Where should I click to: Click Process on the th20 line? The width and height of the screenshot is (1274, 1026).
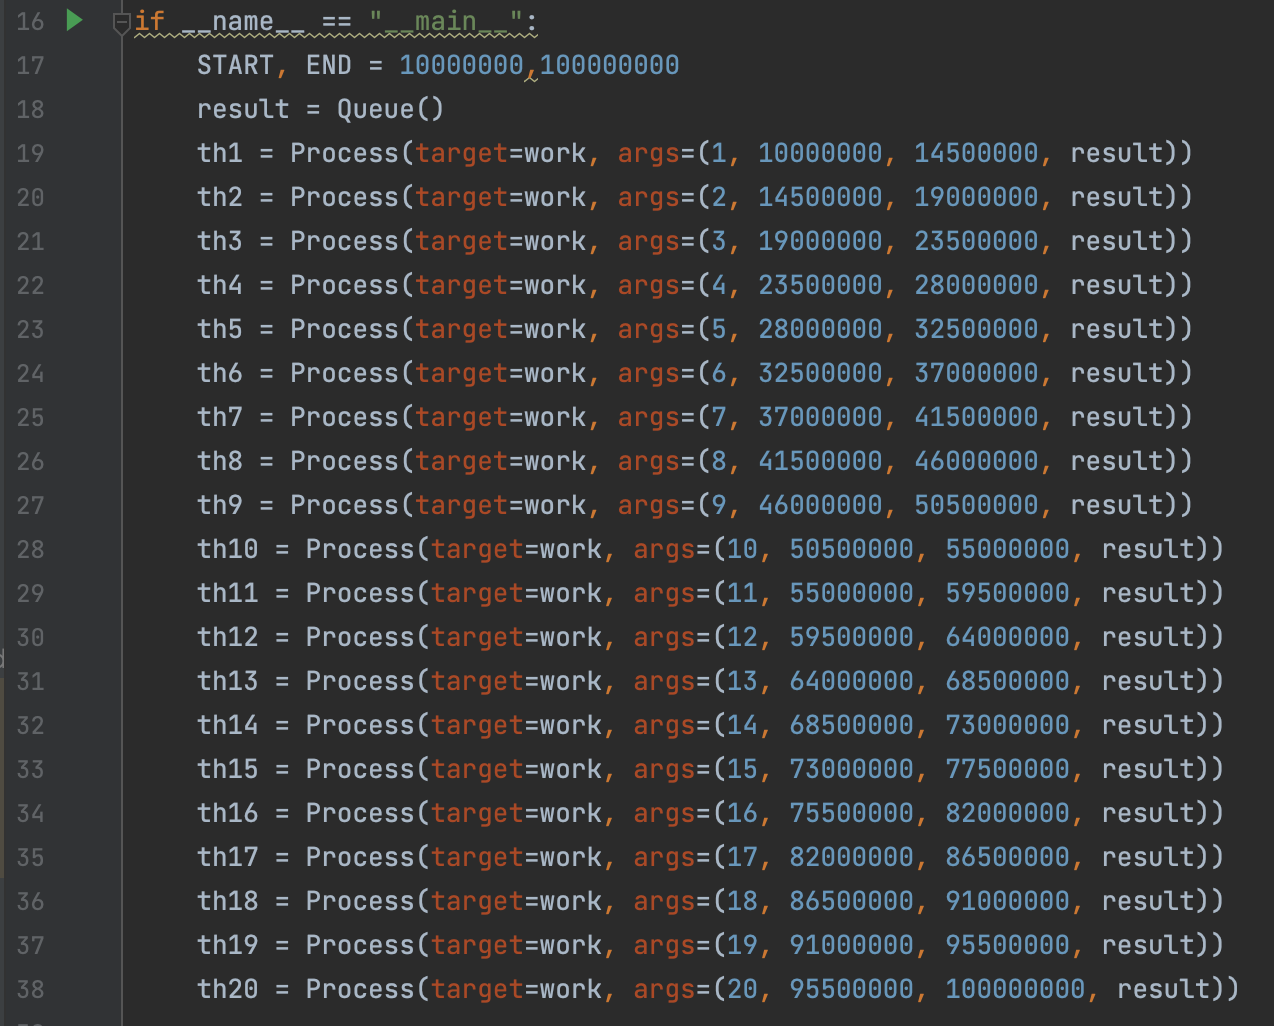pyautogui.click(x=360, y=990)
